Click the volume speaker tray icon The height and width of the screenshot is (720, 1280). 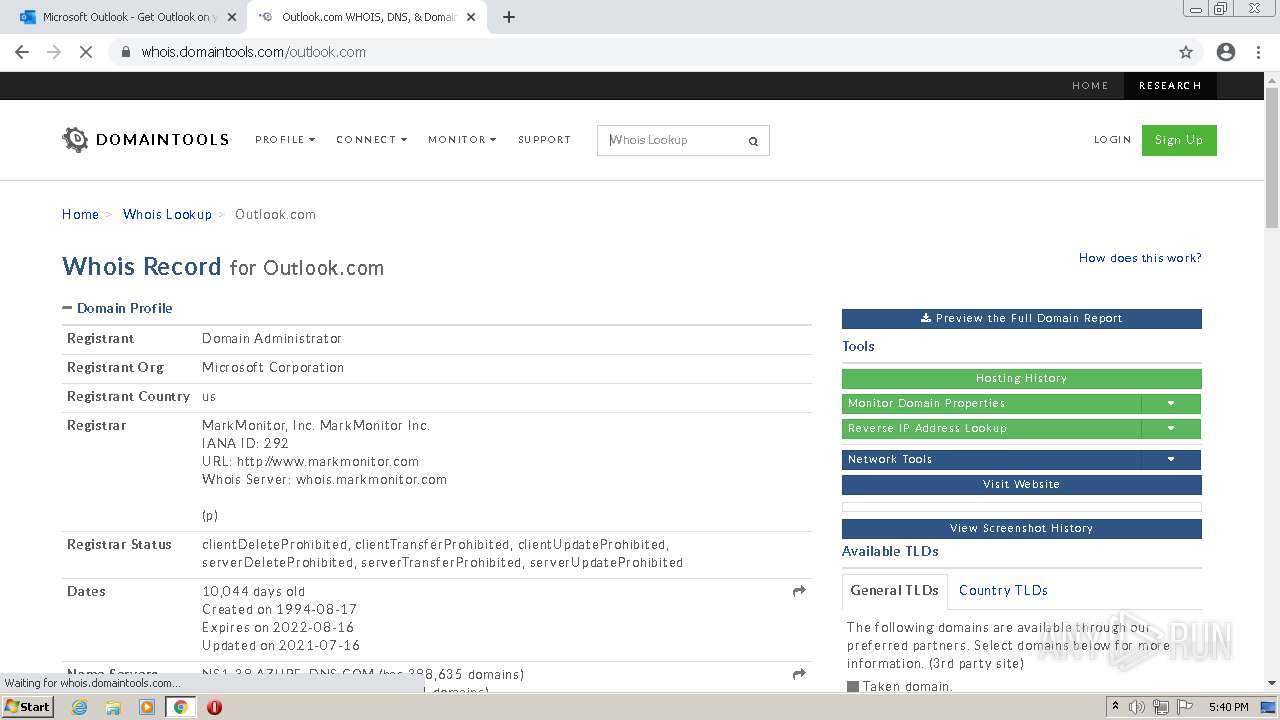point(1137,707)
